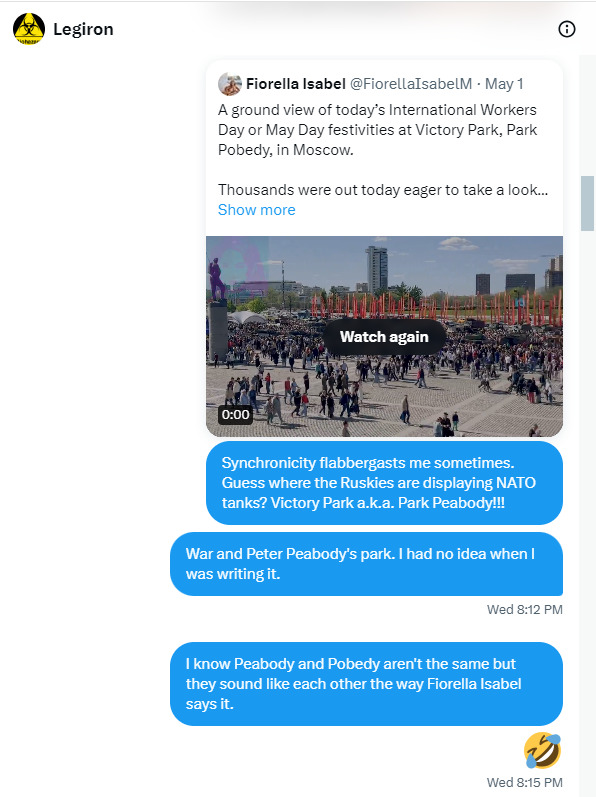Click the Wed 8:12 PM timestamp
596x797 pixels.
click(x=524, y=609)
